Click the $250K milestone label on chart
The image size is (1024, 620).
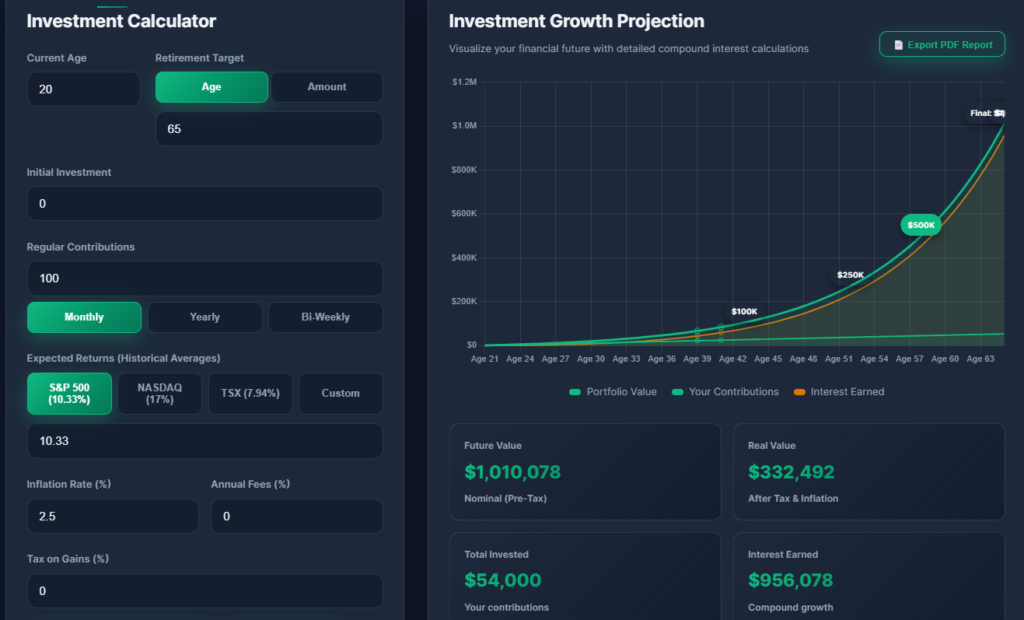coord(850,275)
